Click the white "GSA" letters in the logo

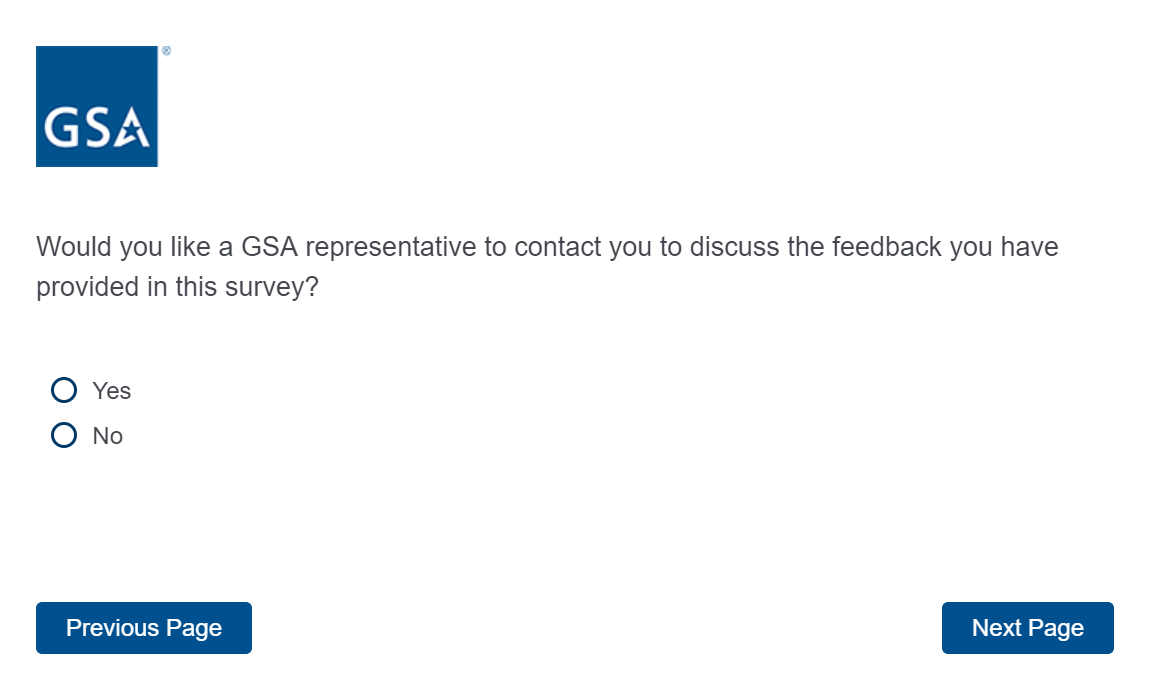pyautogui.click(x=96, y=128)
